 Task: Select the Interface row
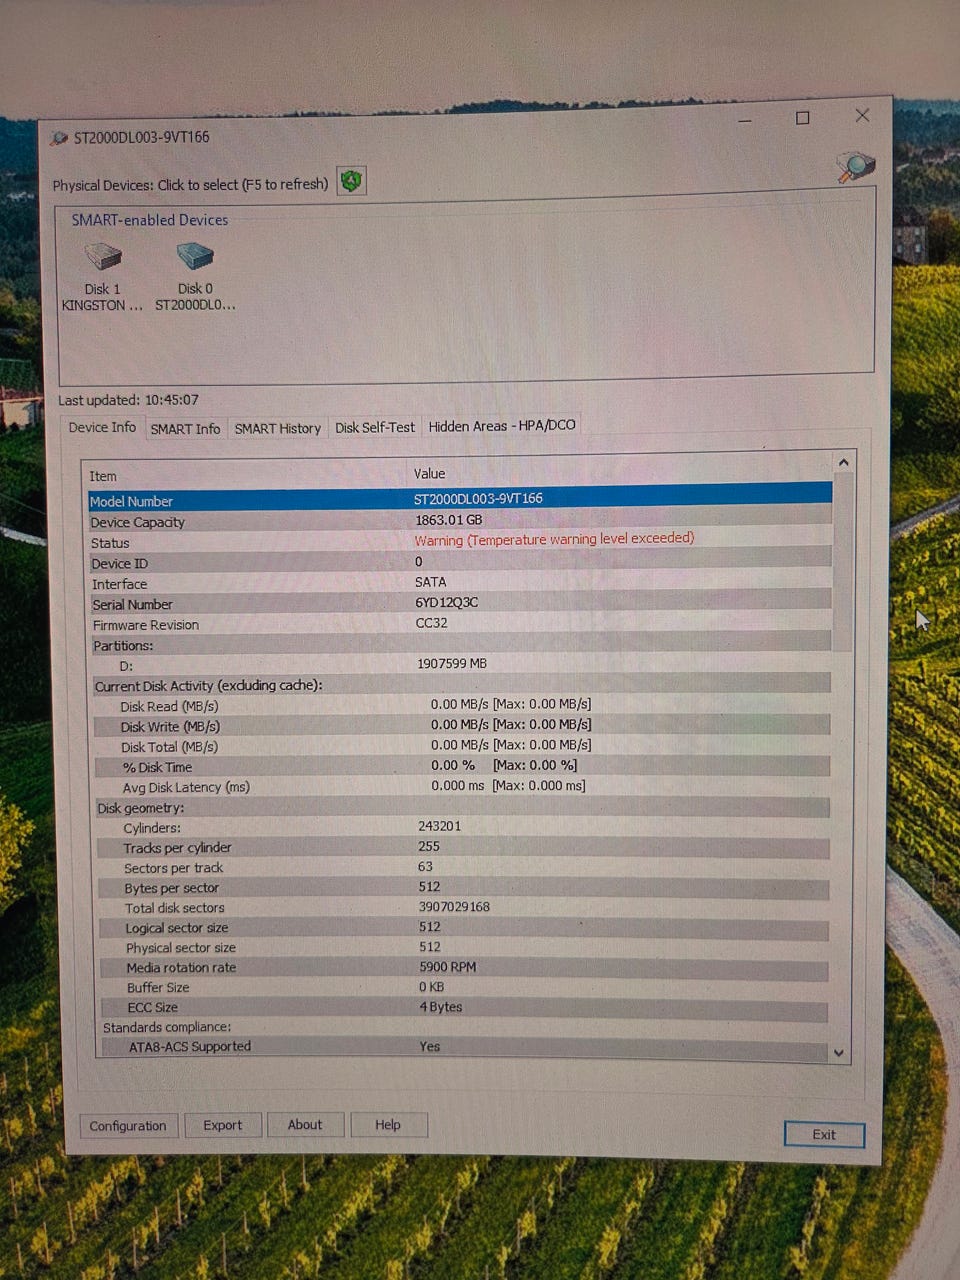(x=460, y=583)
